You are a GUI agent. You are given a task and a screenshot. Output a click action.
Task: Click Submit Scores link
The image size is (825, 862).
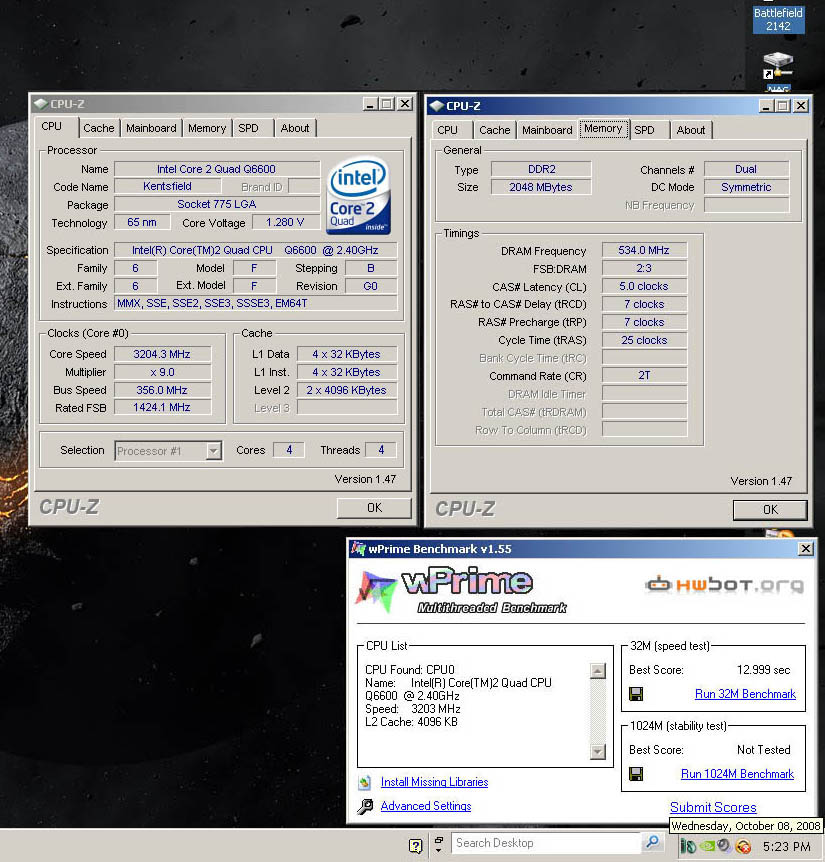coord(713,807)
